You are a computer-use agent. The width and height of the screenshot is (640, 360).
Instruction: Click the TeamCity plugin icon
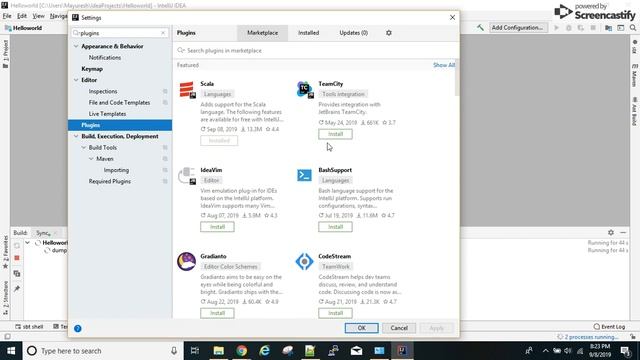305,89
